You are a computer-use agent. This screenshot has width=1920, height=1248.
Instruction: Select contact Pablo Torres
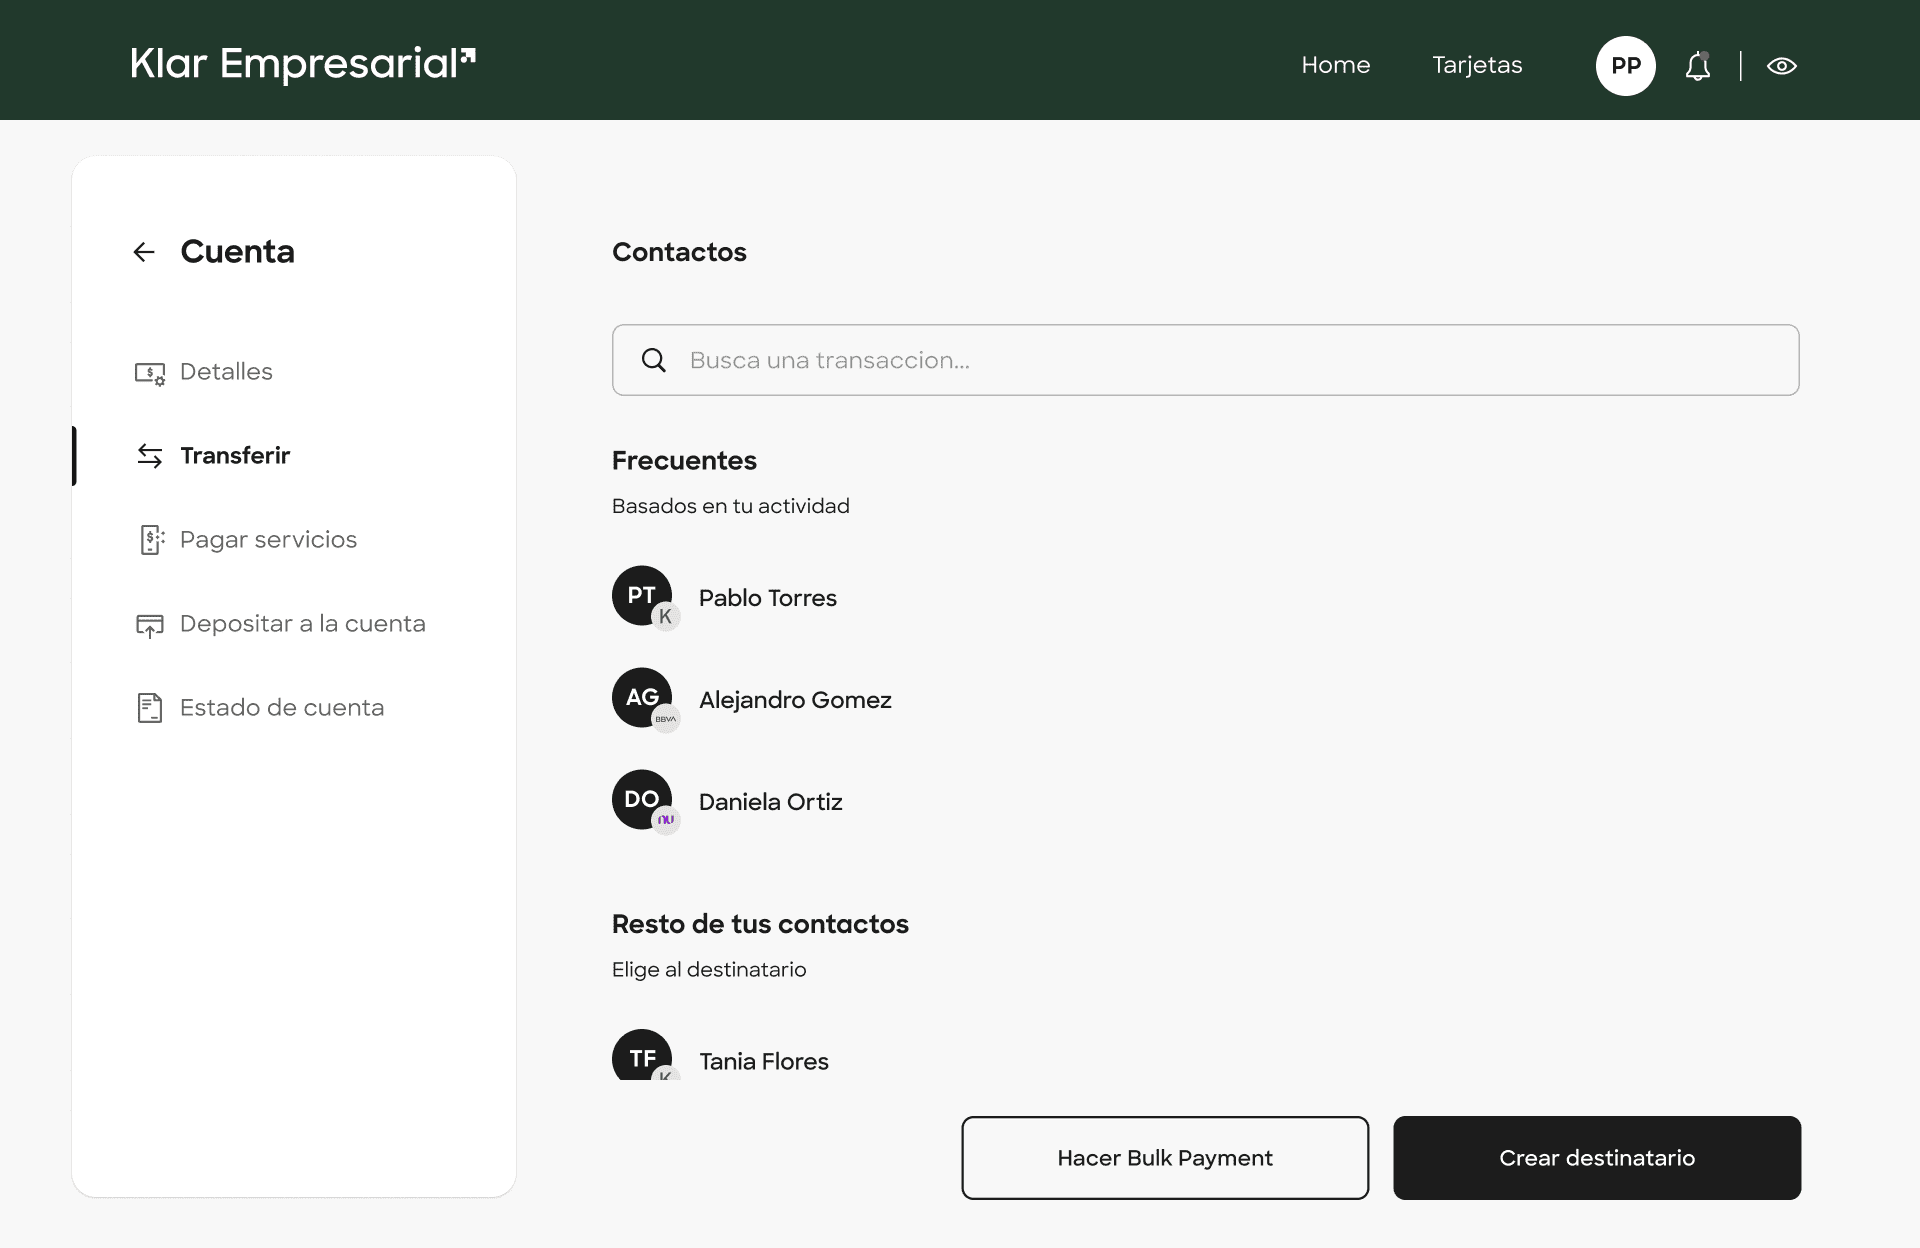tap(767, 598)
